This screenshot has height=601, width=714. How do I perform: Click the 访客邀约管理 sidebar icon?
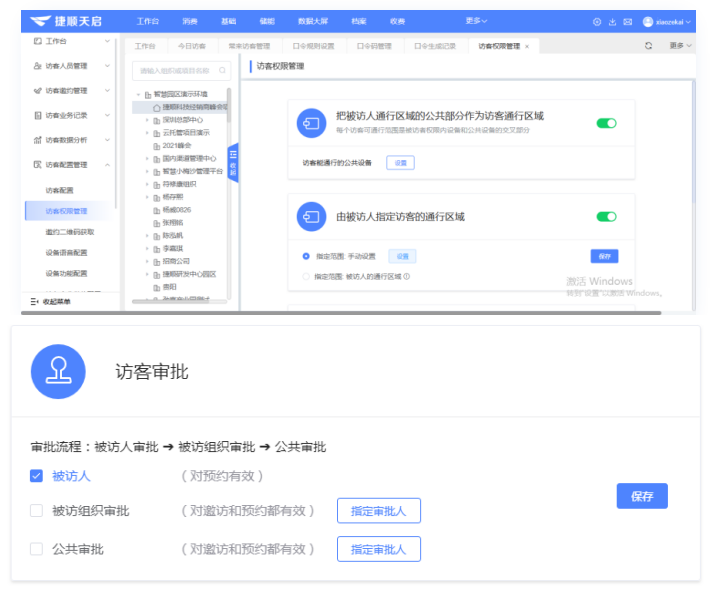[x=37, y=91]
